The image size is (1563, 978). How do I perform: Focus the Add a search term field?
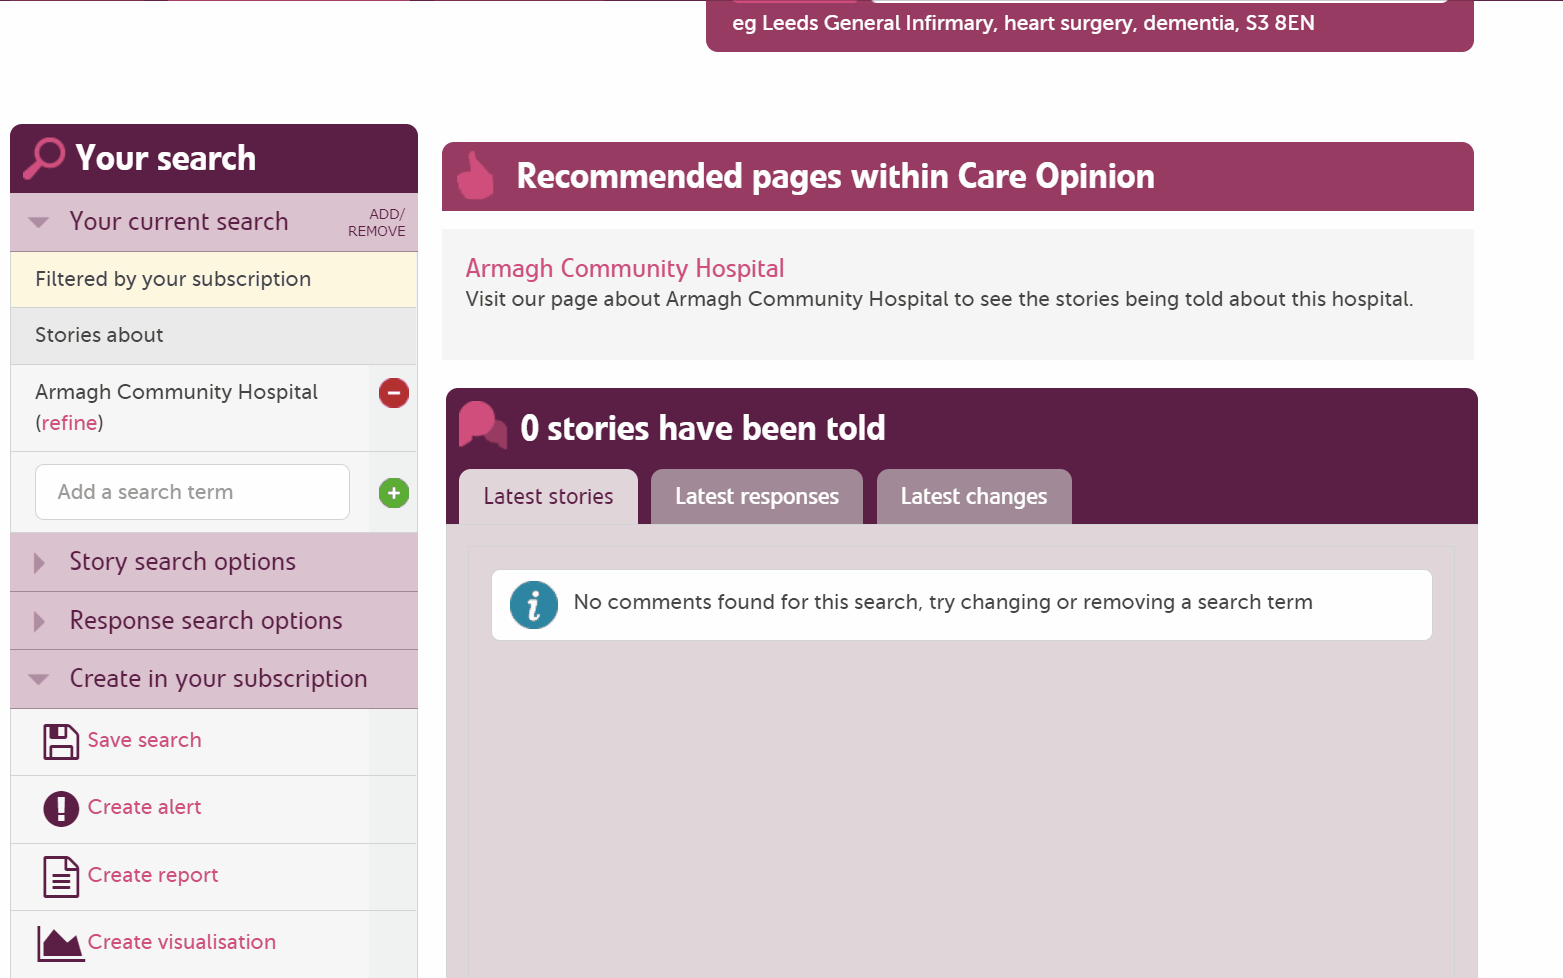coord(192,492)
